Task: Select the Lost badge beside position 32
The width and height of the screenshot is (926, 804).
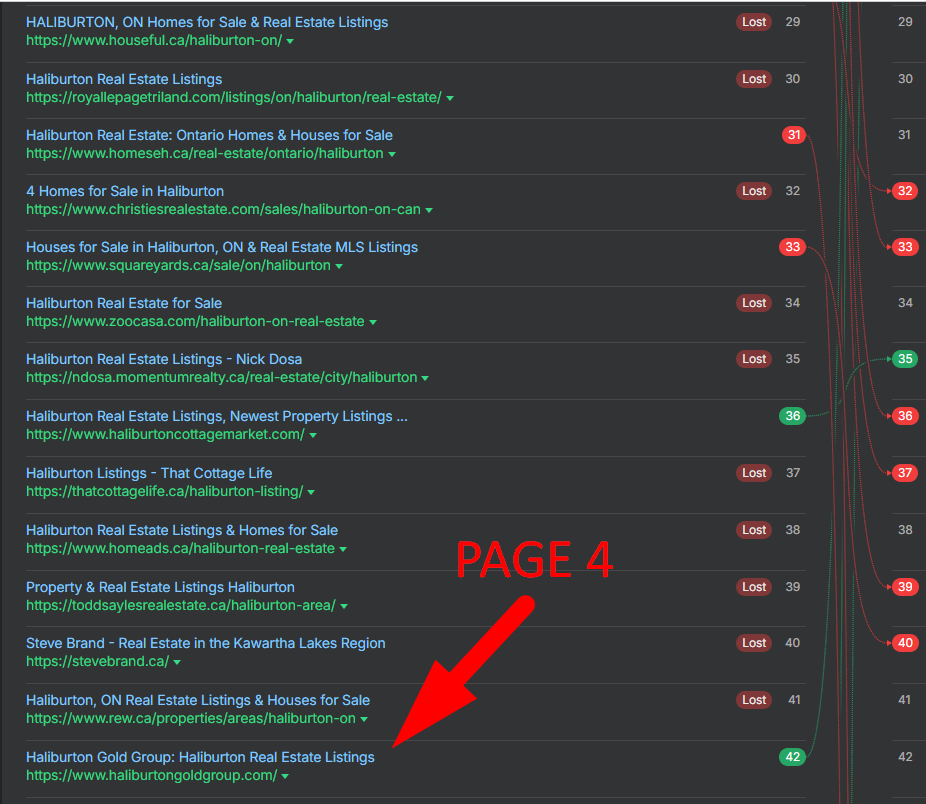Action: [754, 191]
